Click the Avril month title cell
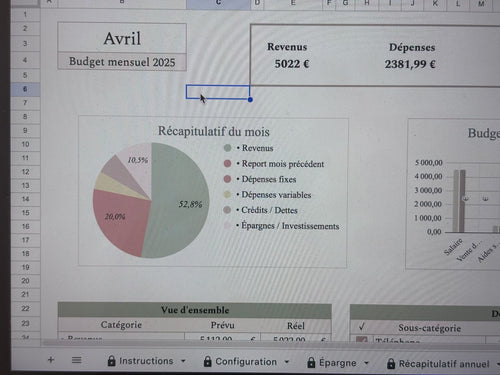 pyautogui.click(x=122, y=38)
